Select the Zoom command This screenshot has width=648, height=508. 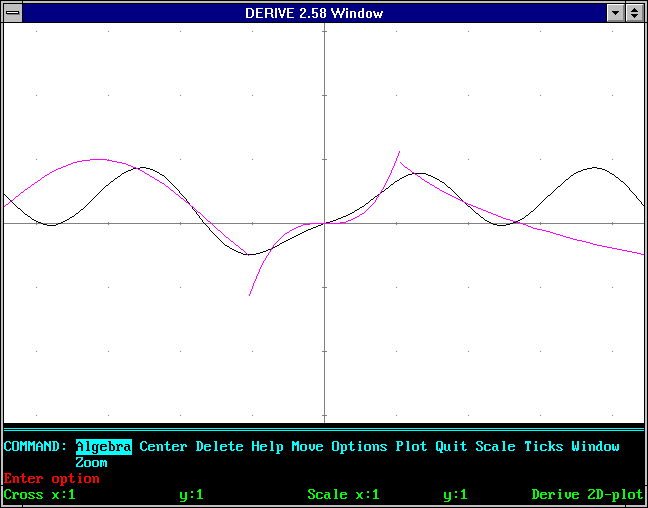click(91, 463)
